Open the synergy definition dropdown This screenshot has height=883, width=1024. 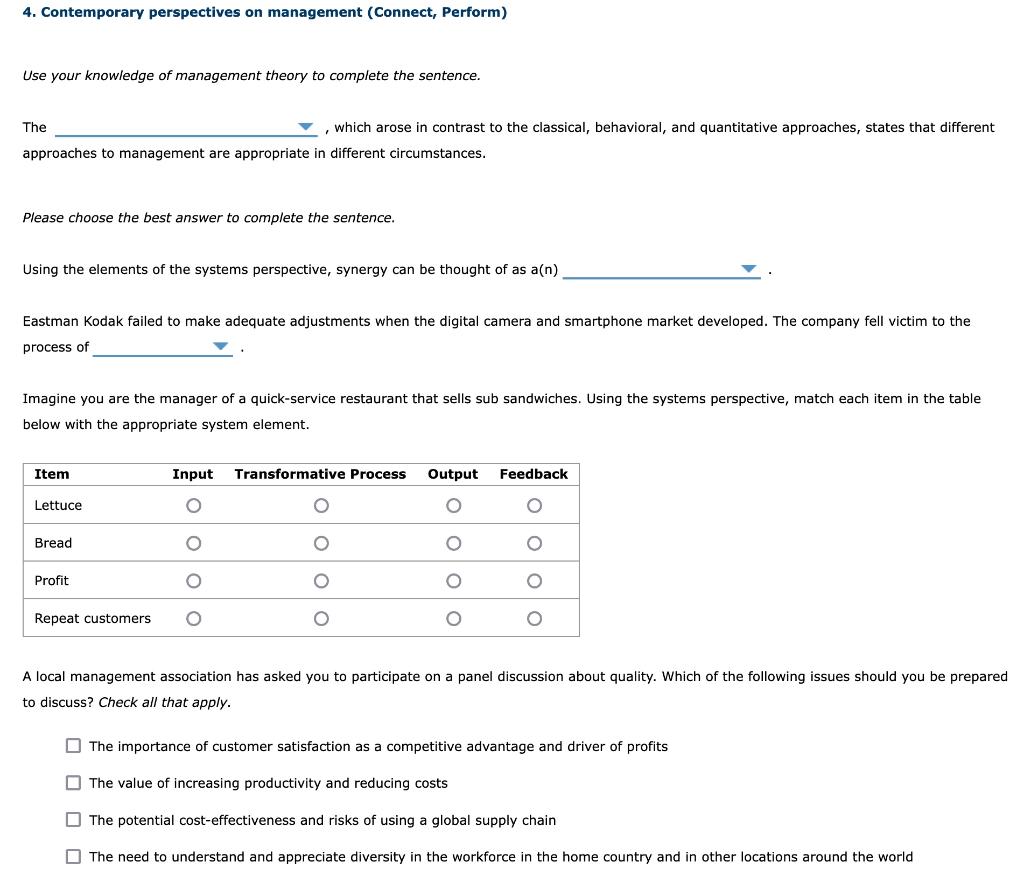[x=749, y=269]
